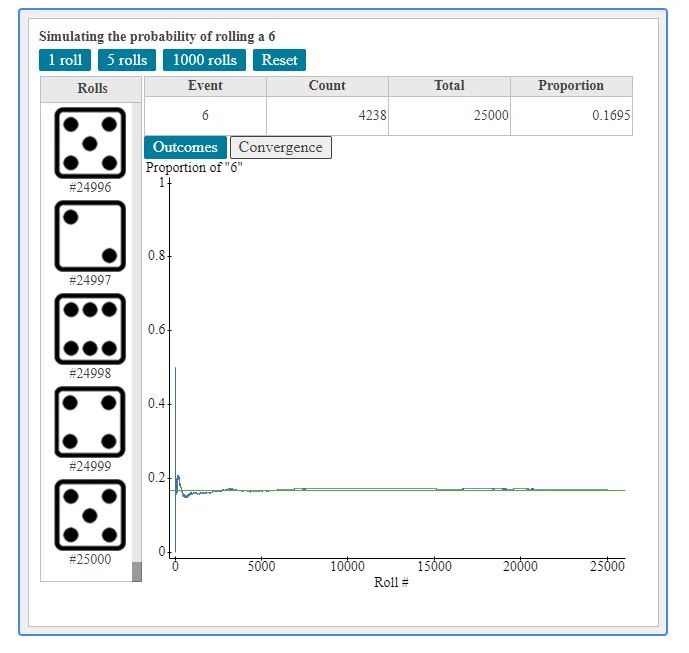Viewport: 689px width, 653px height.
Task: Click the Rolls list scrollbar thumb
Action: pos(137,572)
